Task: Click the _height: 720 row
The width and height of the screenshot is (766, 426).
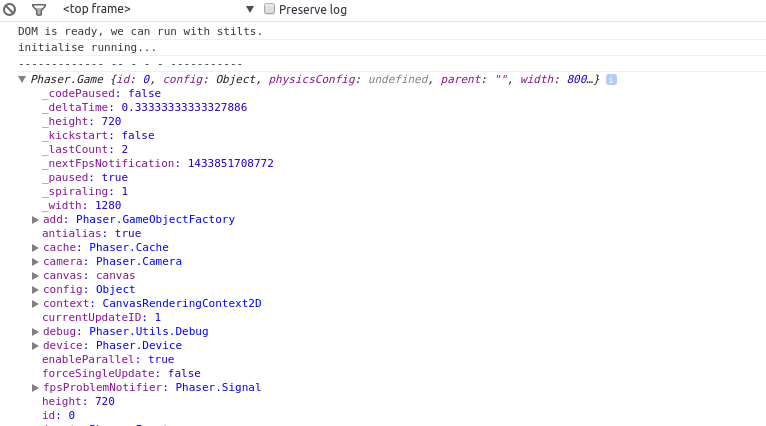Action: (82, 121)
